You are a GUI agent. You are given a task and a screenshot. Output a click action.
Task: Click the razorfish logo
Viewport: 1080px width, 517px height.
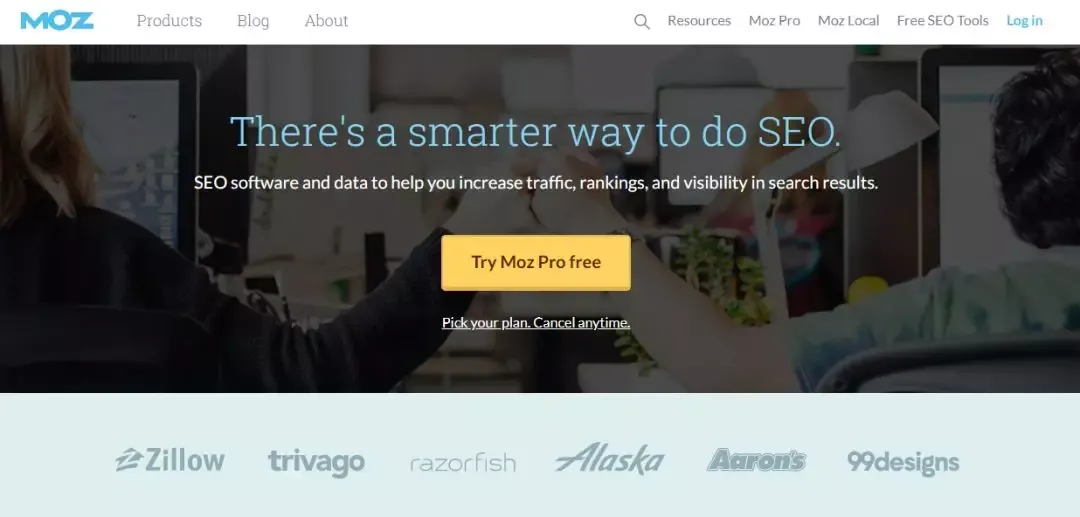(x=462, y=462)
